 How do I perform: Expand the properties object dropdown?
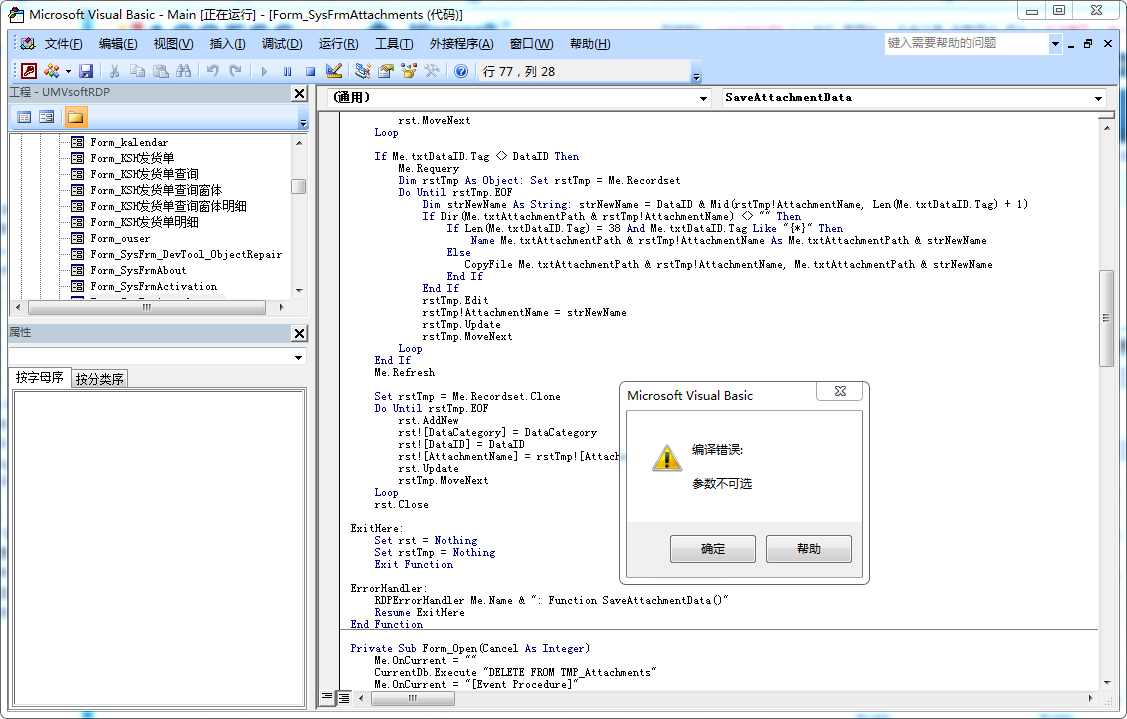coord(298,357)
